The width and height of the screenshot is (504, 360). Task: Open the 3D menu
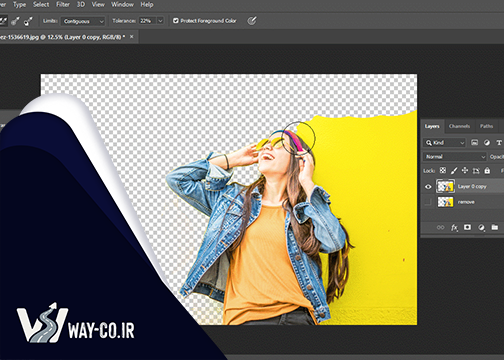[81, 5]
